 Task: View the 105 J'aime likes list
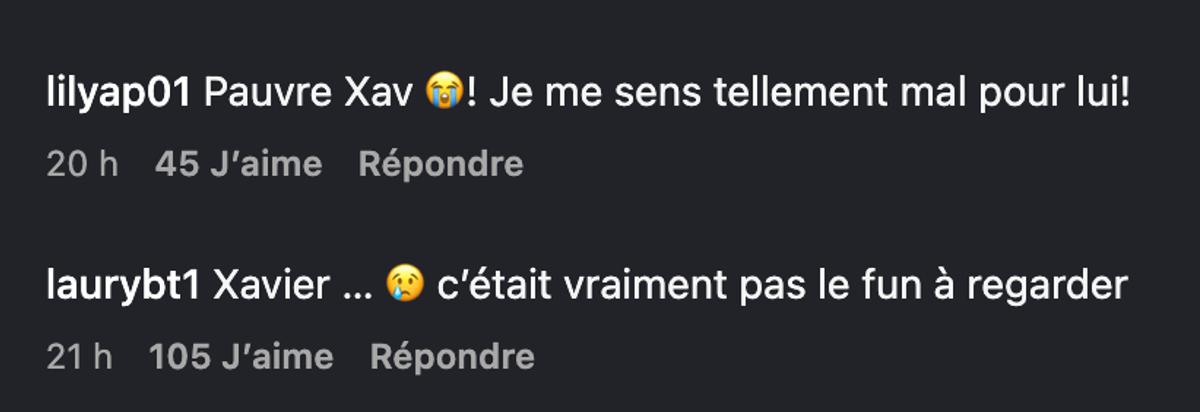[x=240, y=356]
